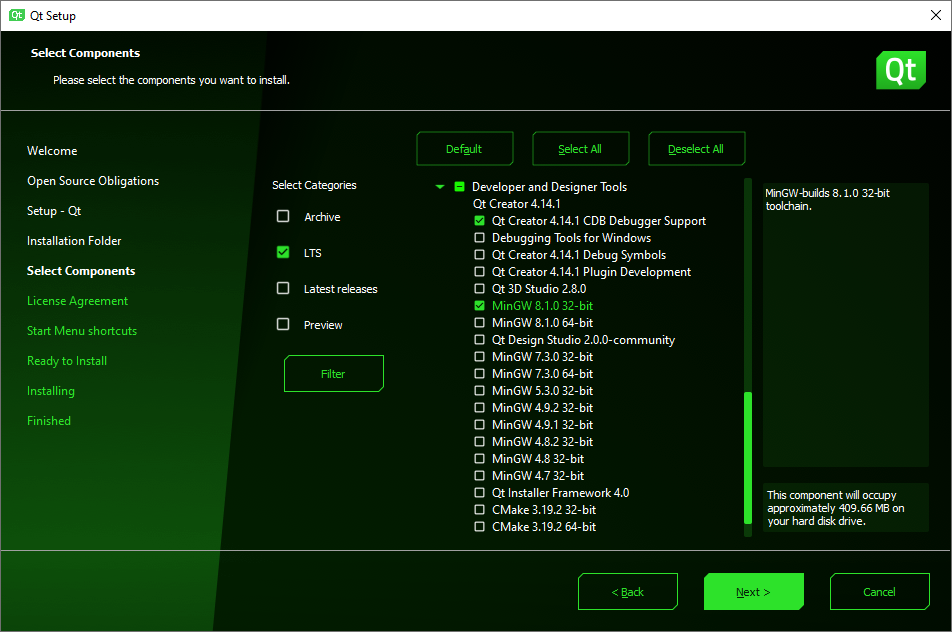Enable the Preview category checkbox
Viewport: 952px width, 632px height.
283,324
